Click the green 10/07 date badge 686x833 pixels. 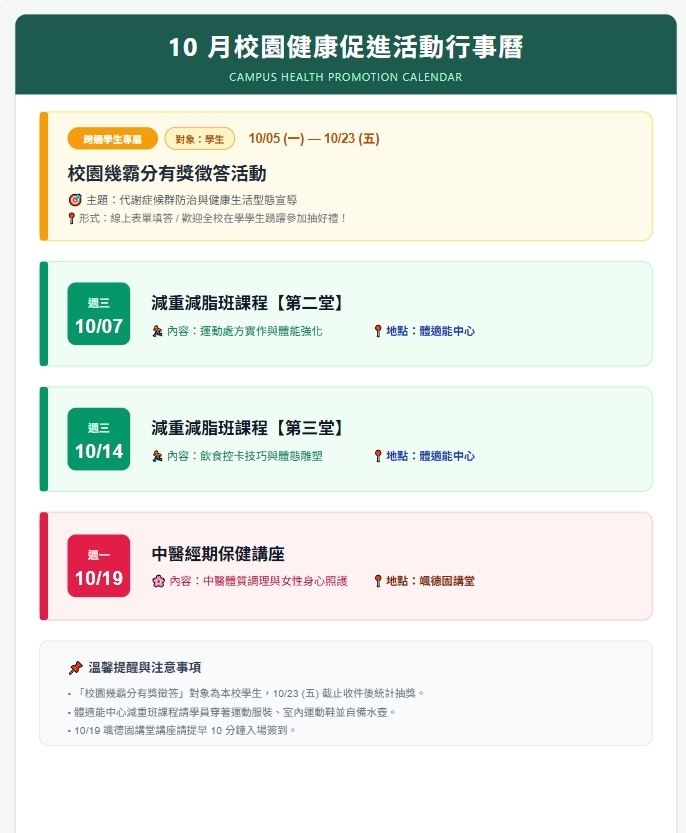click(99, 314)
